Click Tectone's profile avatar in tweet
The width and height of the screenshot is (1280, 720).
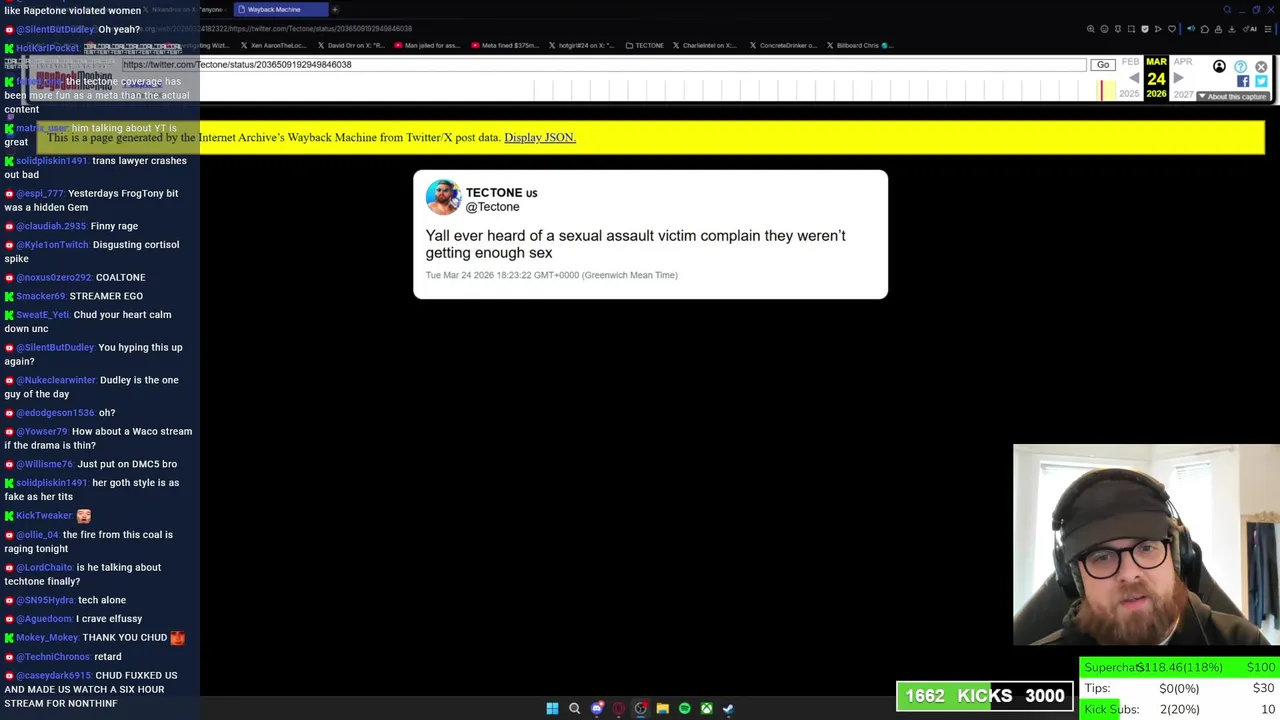pos(443,197)
